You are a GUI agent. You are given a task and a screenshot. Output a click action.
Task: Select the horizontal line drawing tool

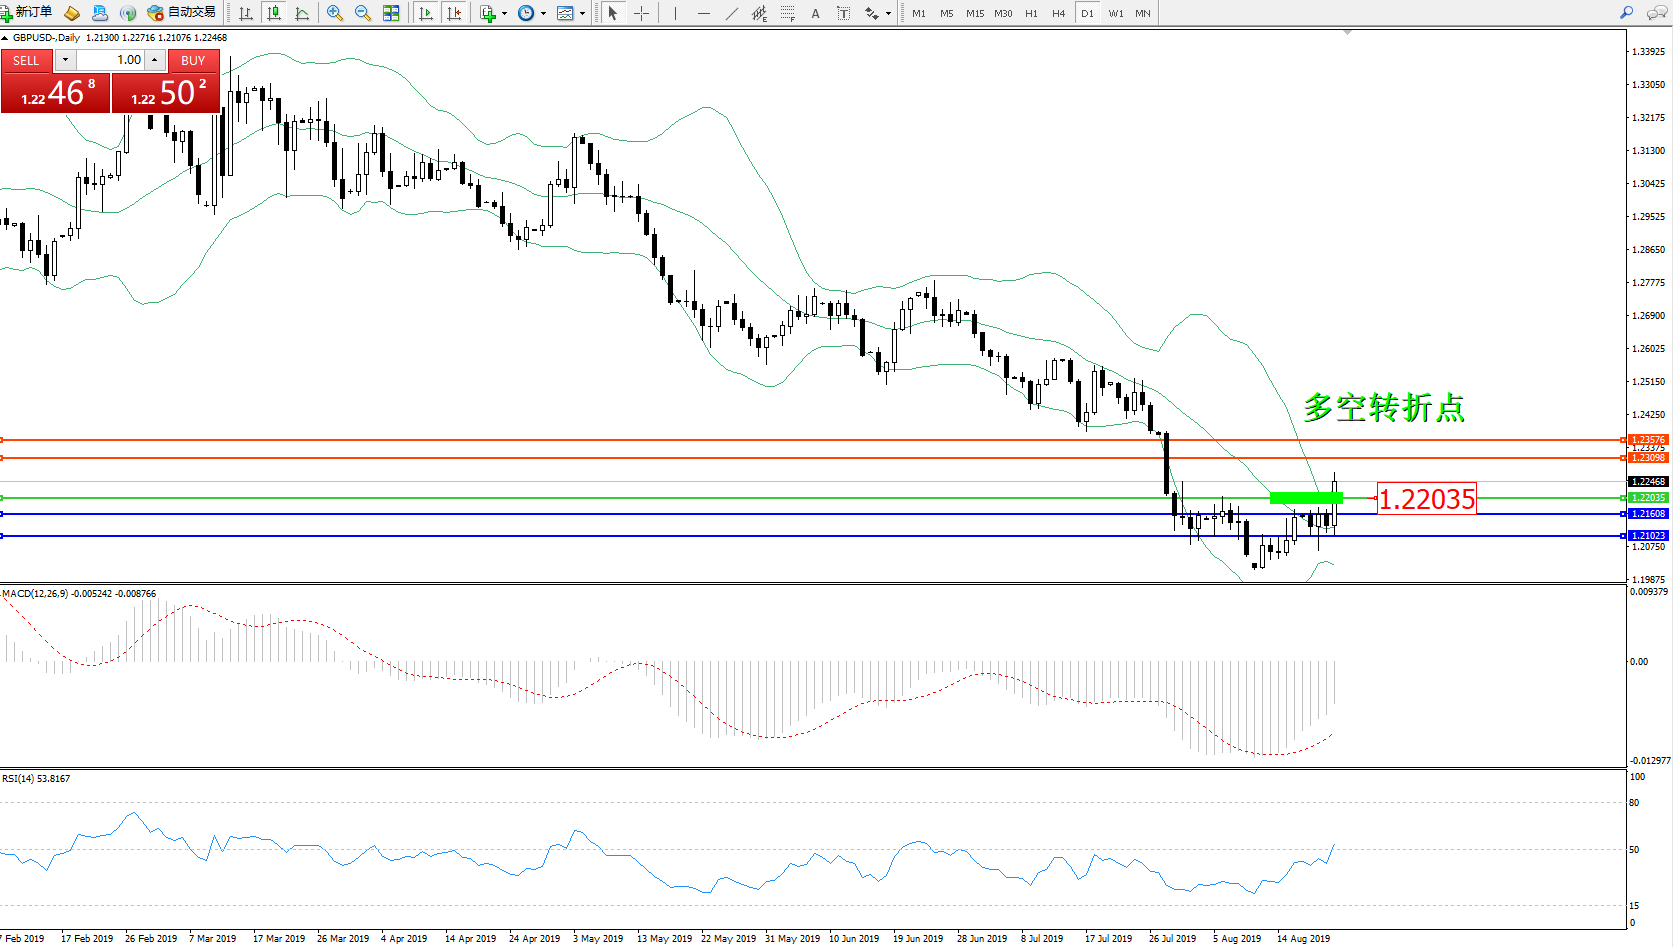tap(704, 13)
